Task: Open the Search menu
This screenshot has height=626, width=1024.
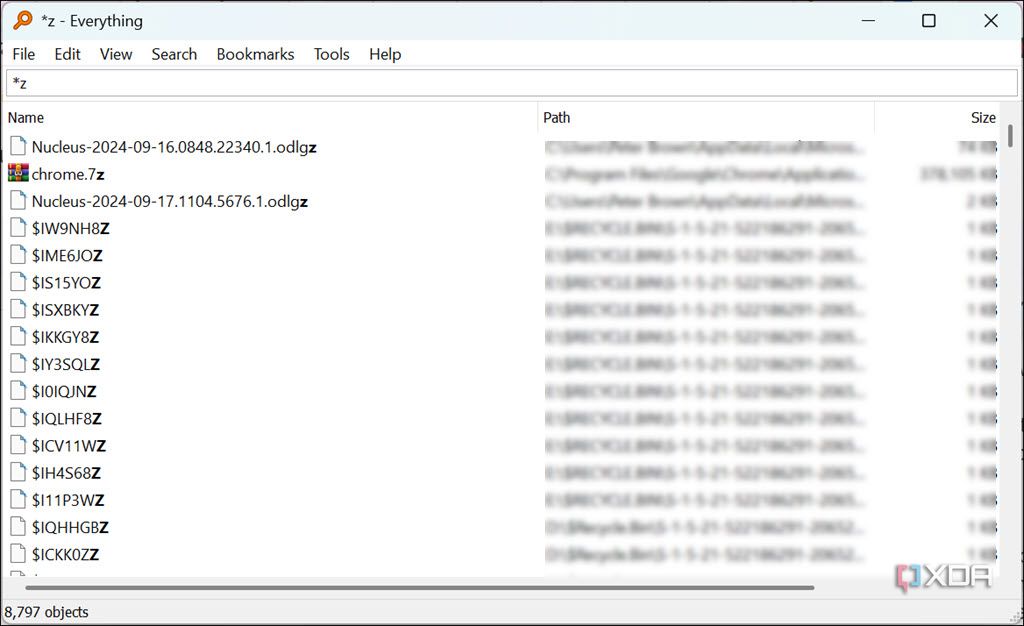Action: [174, 54]
